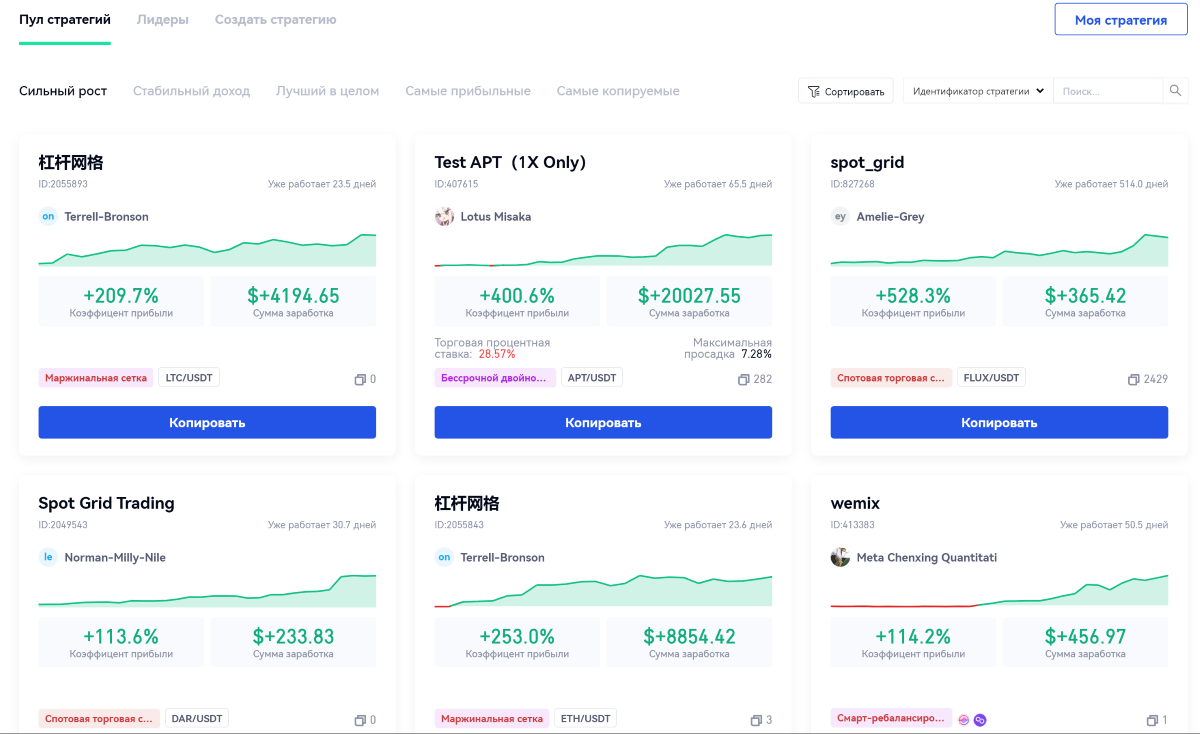Open the spot_grid strategy title

[867, 162]
